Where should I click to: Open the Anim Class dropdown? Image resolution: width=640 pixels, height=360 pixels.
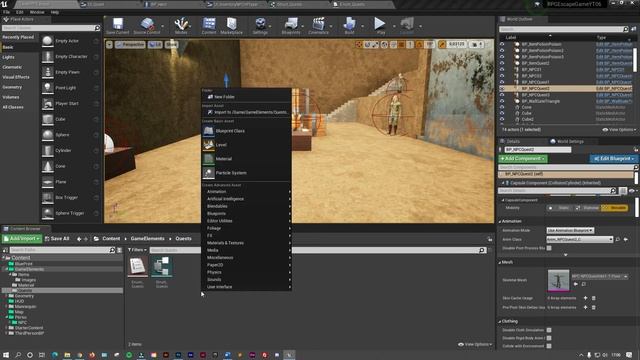click(x=580, y=240)
